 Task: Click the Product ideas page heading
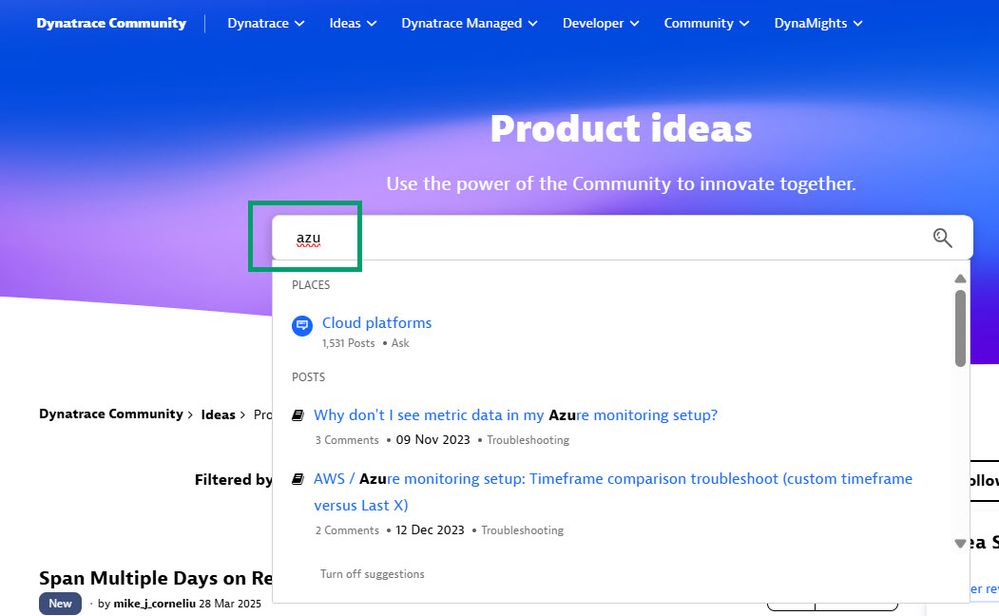(621, 129)
